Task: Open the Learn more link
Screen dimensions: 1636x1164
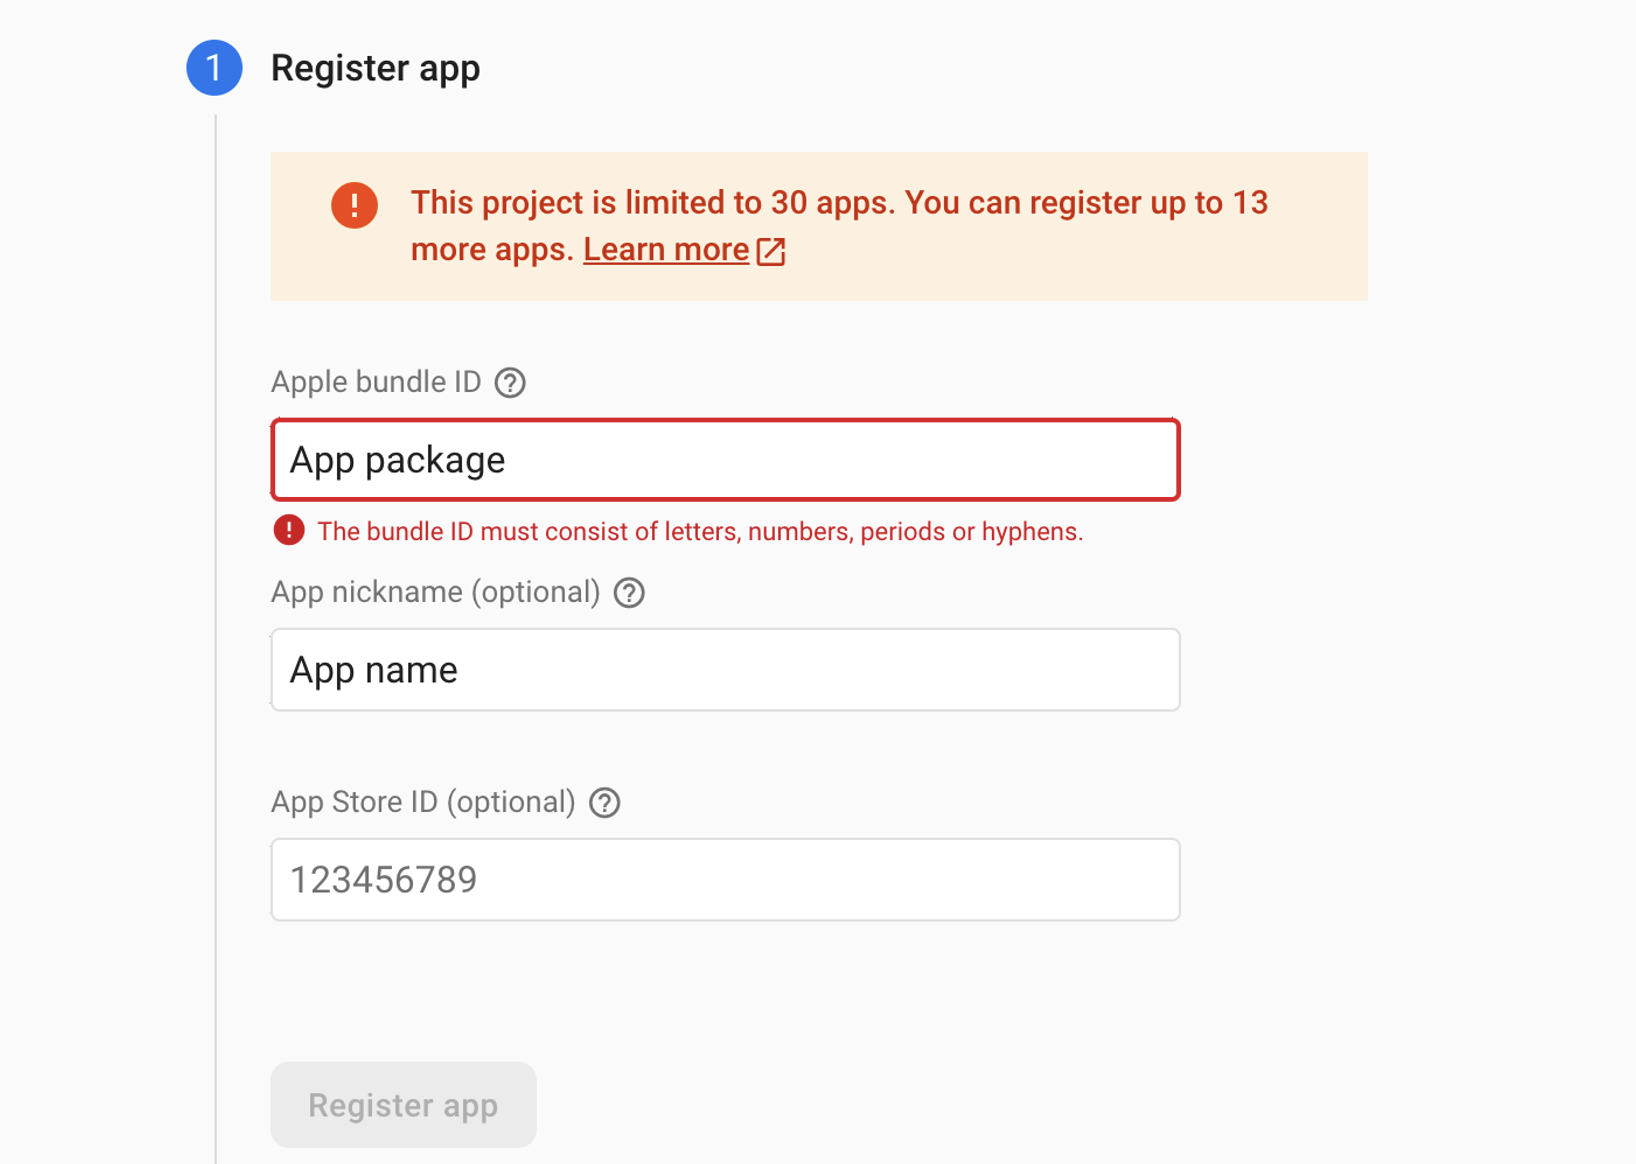Action: [666, 249]
